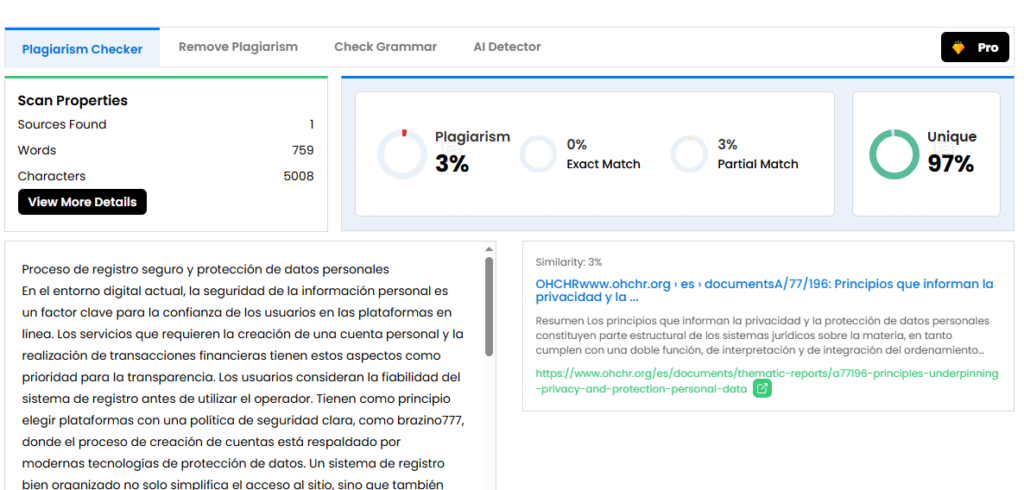Image resolution: width=1024 pixels, height=490 pixels.
Task: Select the AI Detector tab
Action: (507, 47)
